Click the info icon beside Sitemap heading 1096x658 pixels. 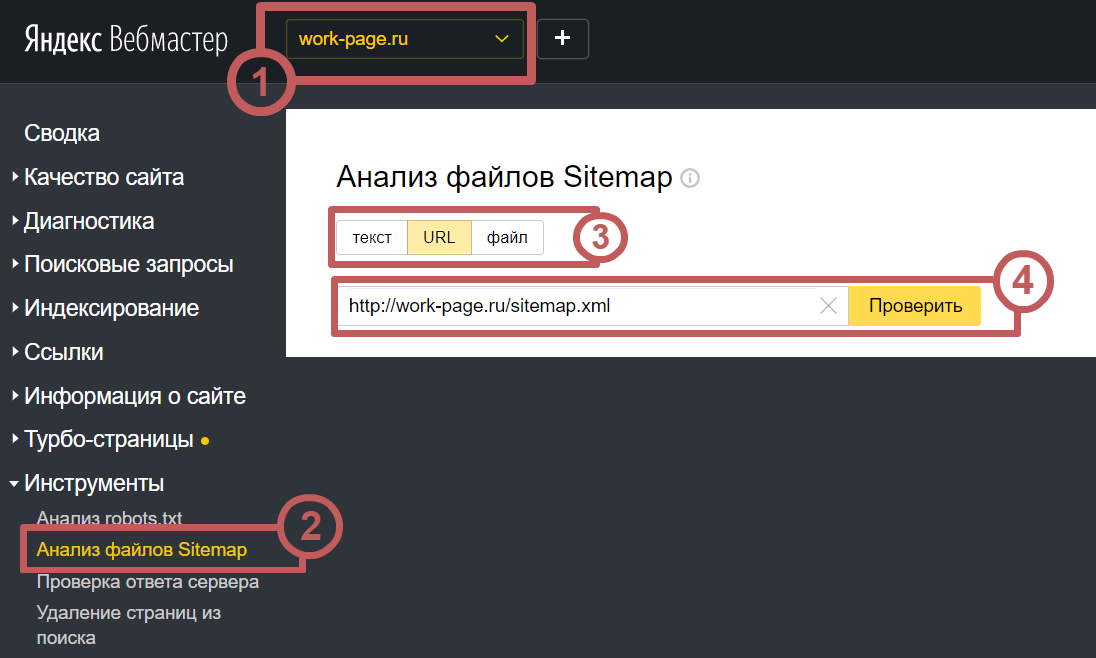pyautogui.click(x=690, y=178)
